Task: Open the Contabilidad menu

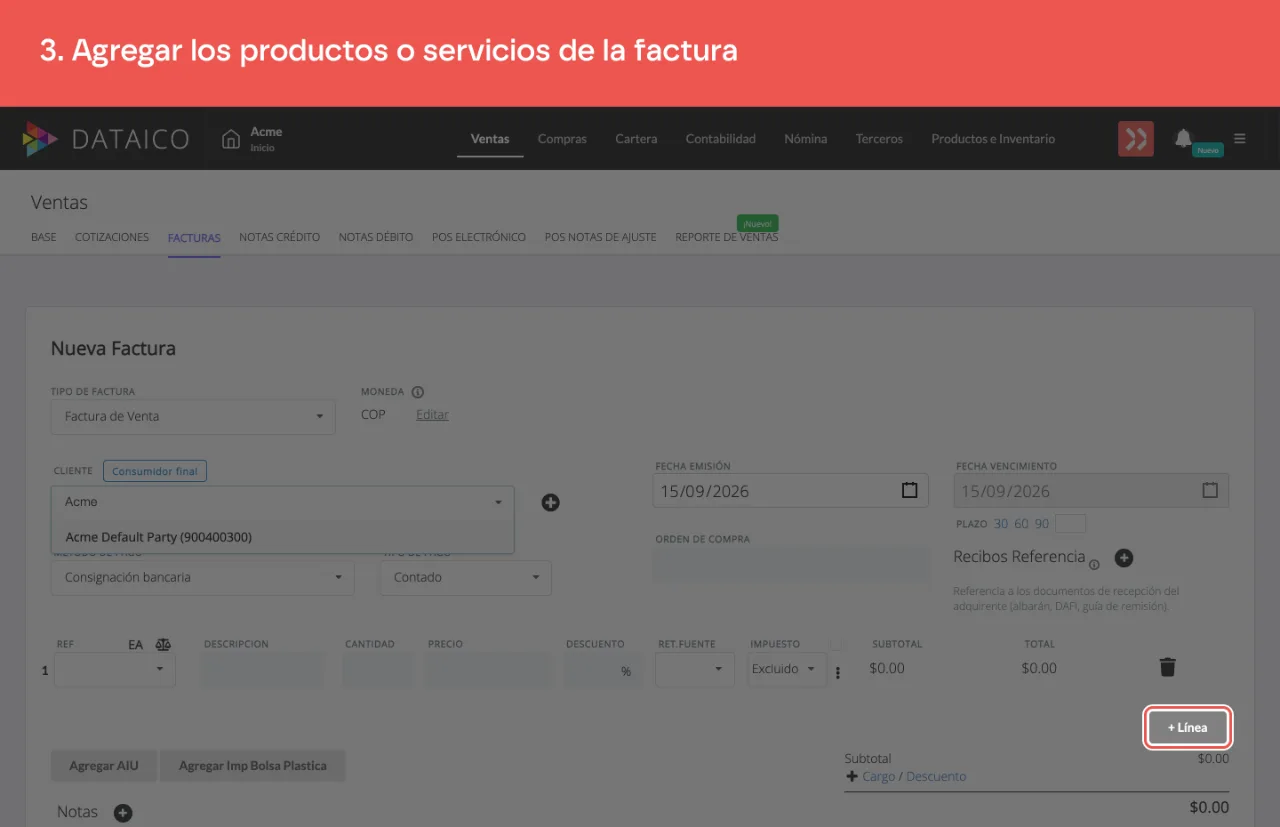Action: [721, 139]
